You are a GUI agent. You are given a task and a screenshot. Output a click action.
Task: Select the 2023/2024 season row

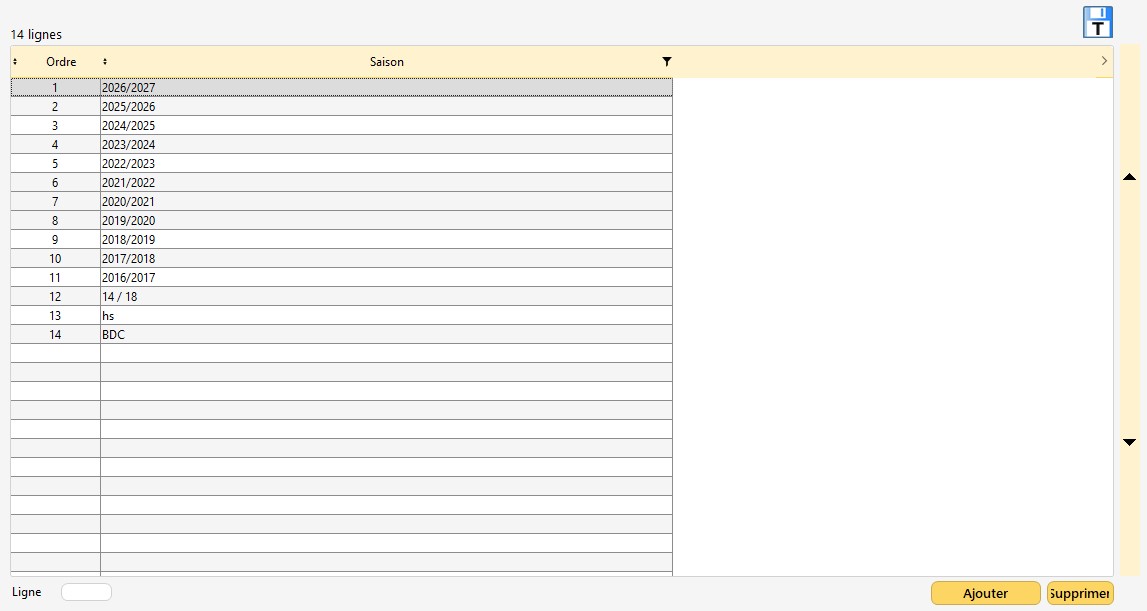[x=385, y=145]
